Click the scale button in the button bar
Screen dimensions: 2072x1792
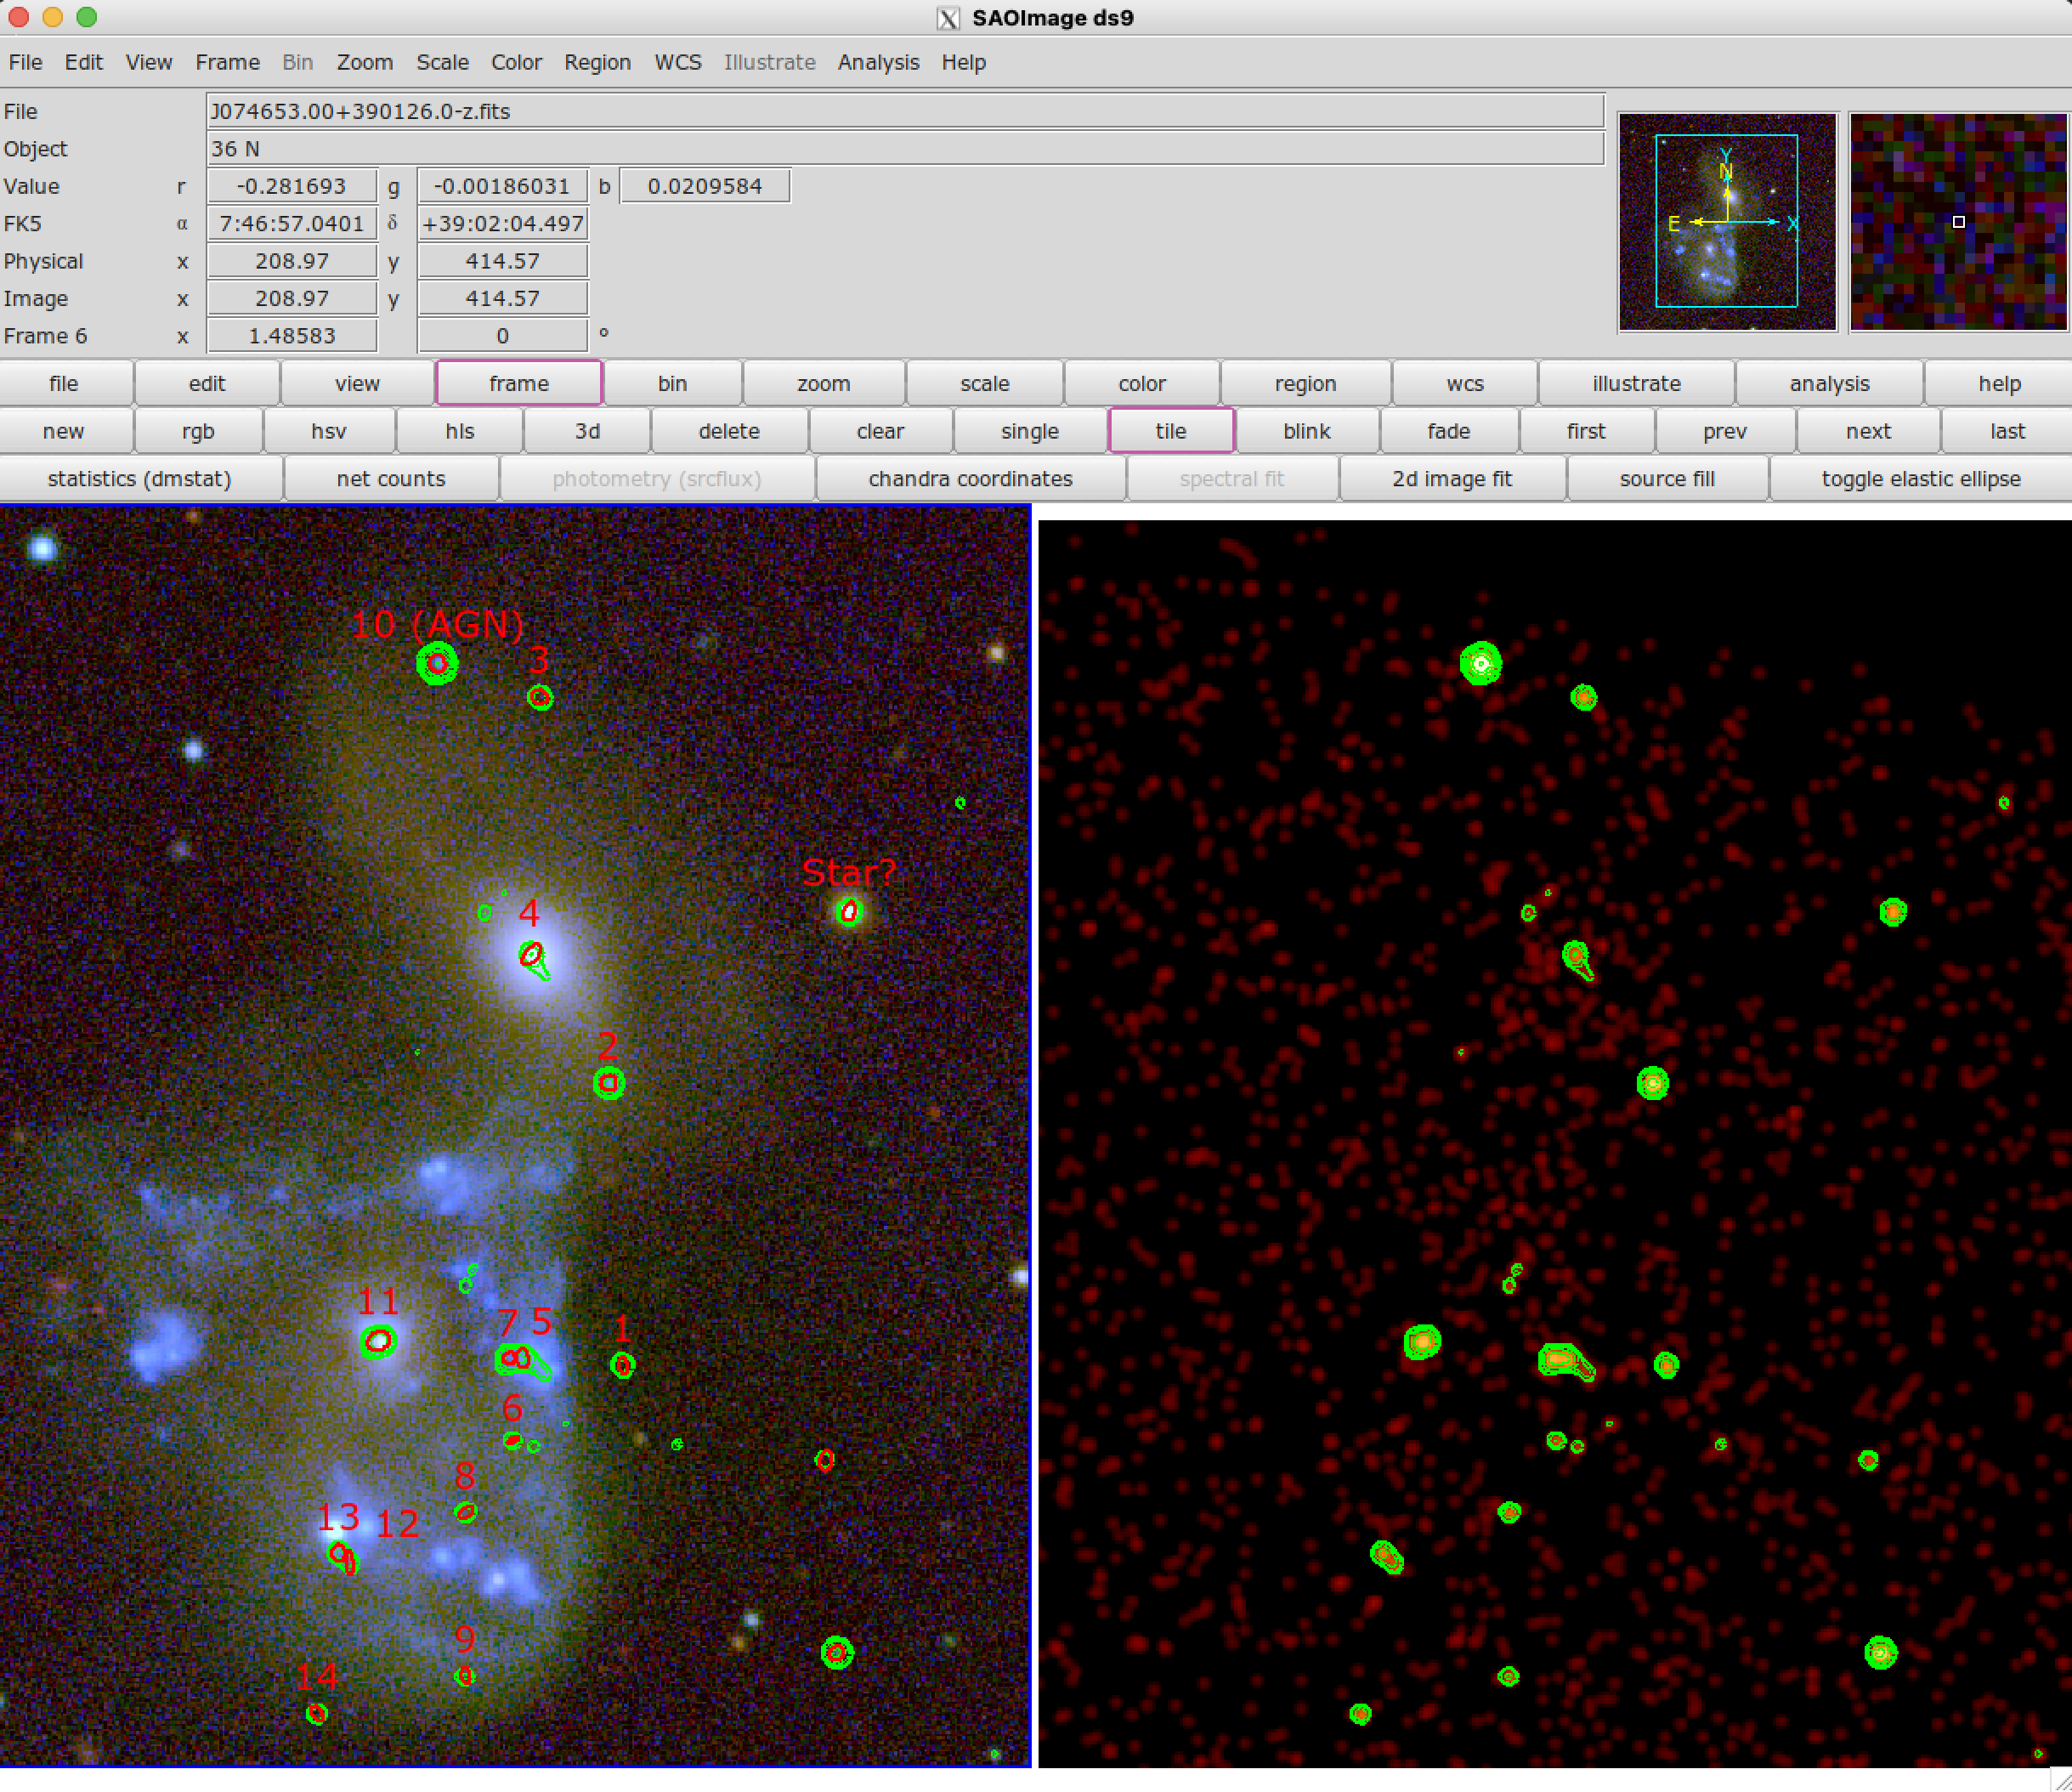[985, 383]
